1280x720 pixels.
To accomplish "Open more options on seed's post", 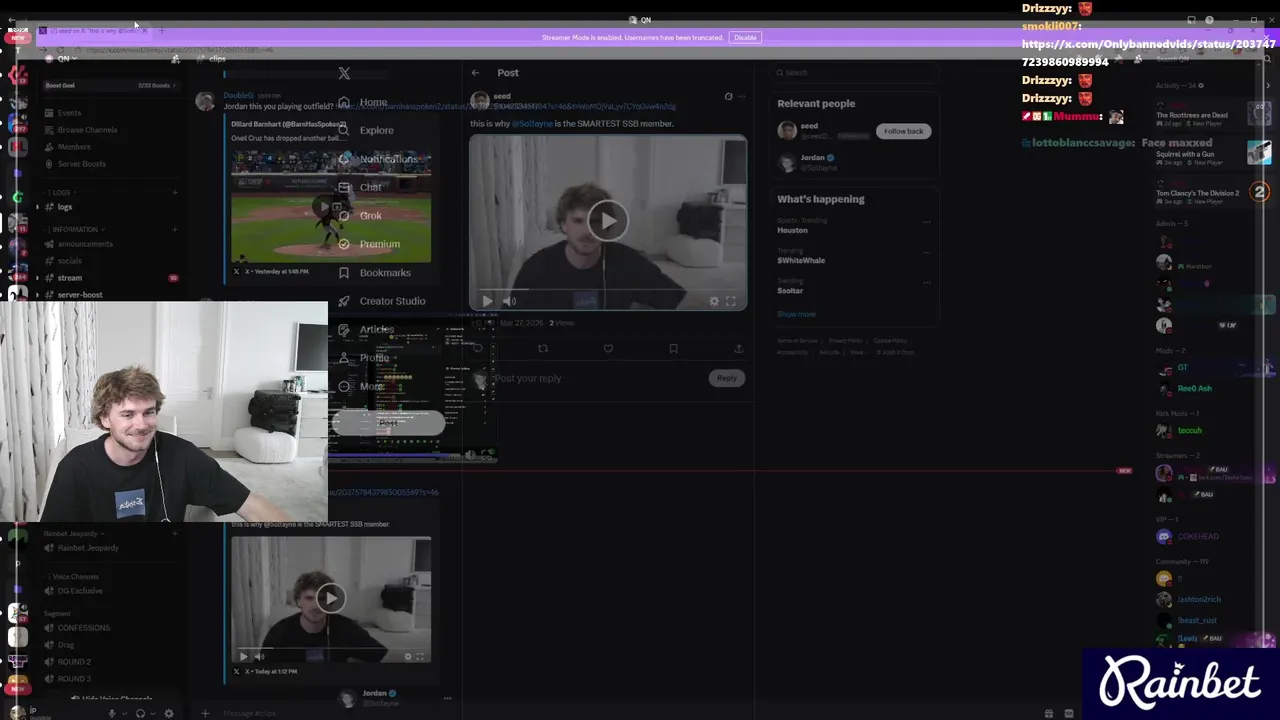I will pyautogui.click(x=741, y=97).
